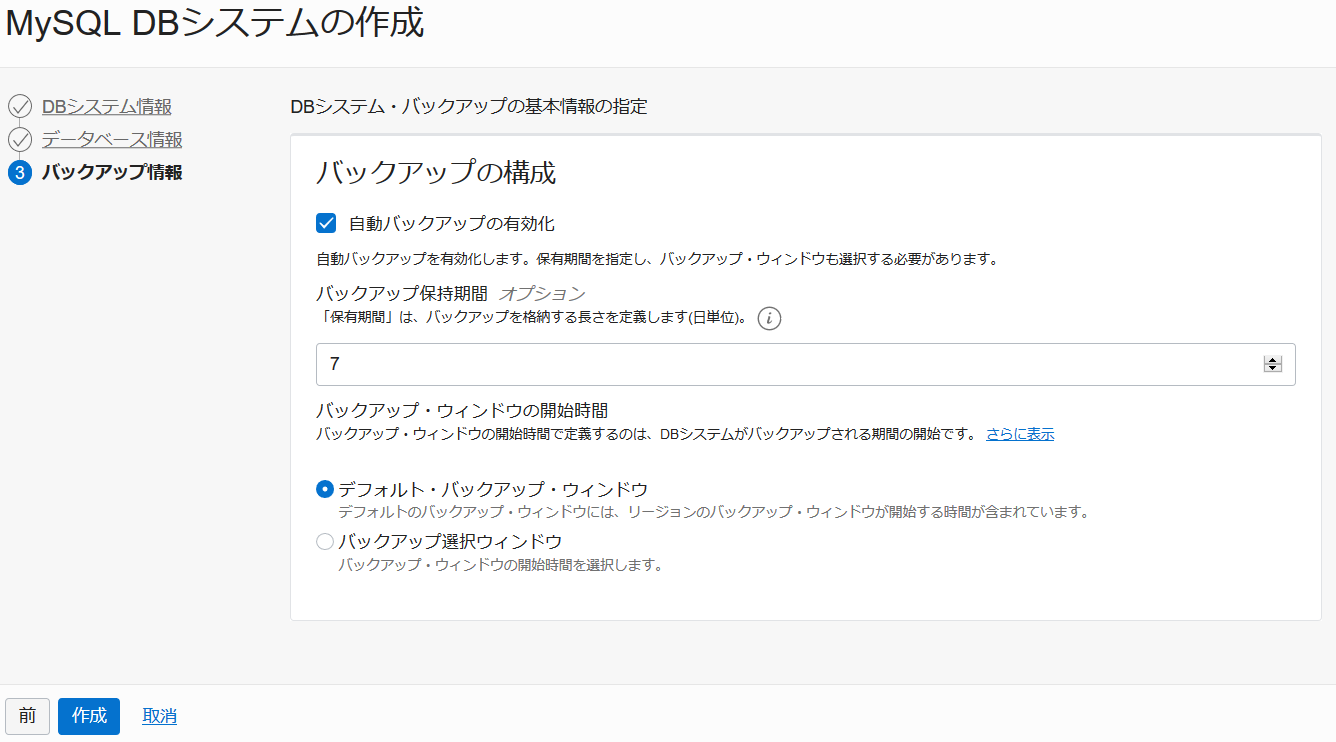Uncheck 自動バックアップの有効化
The height and width of the screenshot is (742, 1336).
click(x=325, y=223)
